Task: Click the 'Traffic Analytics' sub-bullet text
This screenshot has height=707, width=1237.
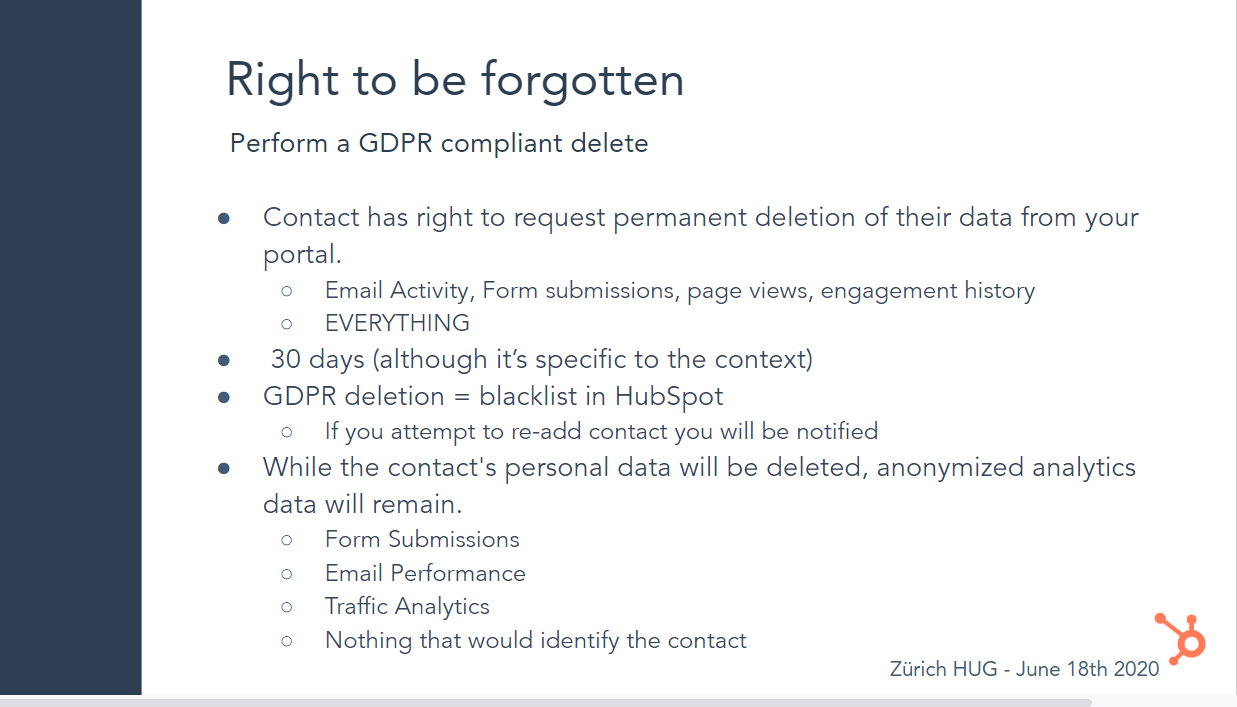Action: [x=407, y=606]
